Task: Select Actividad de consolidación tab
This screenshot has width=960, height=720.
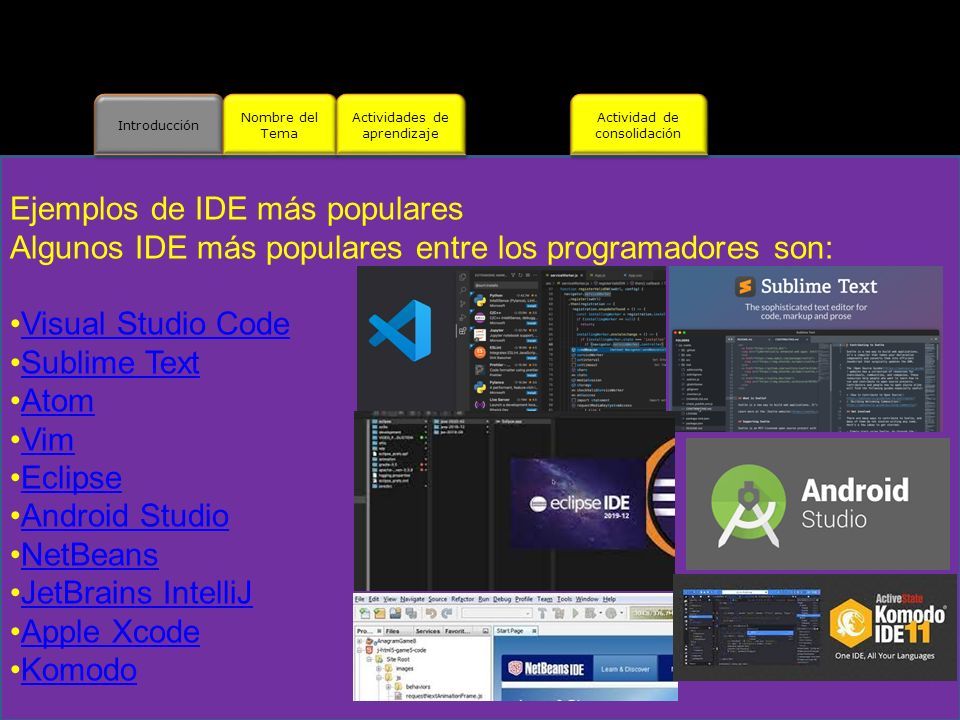Action: 638,125
